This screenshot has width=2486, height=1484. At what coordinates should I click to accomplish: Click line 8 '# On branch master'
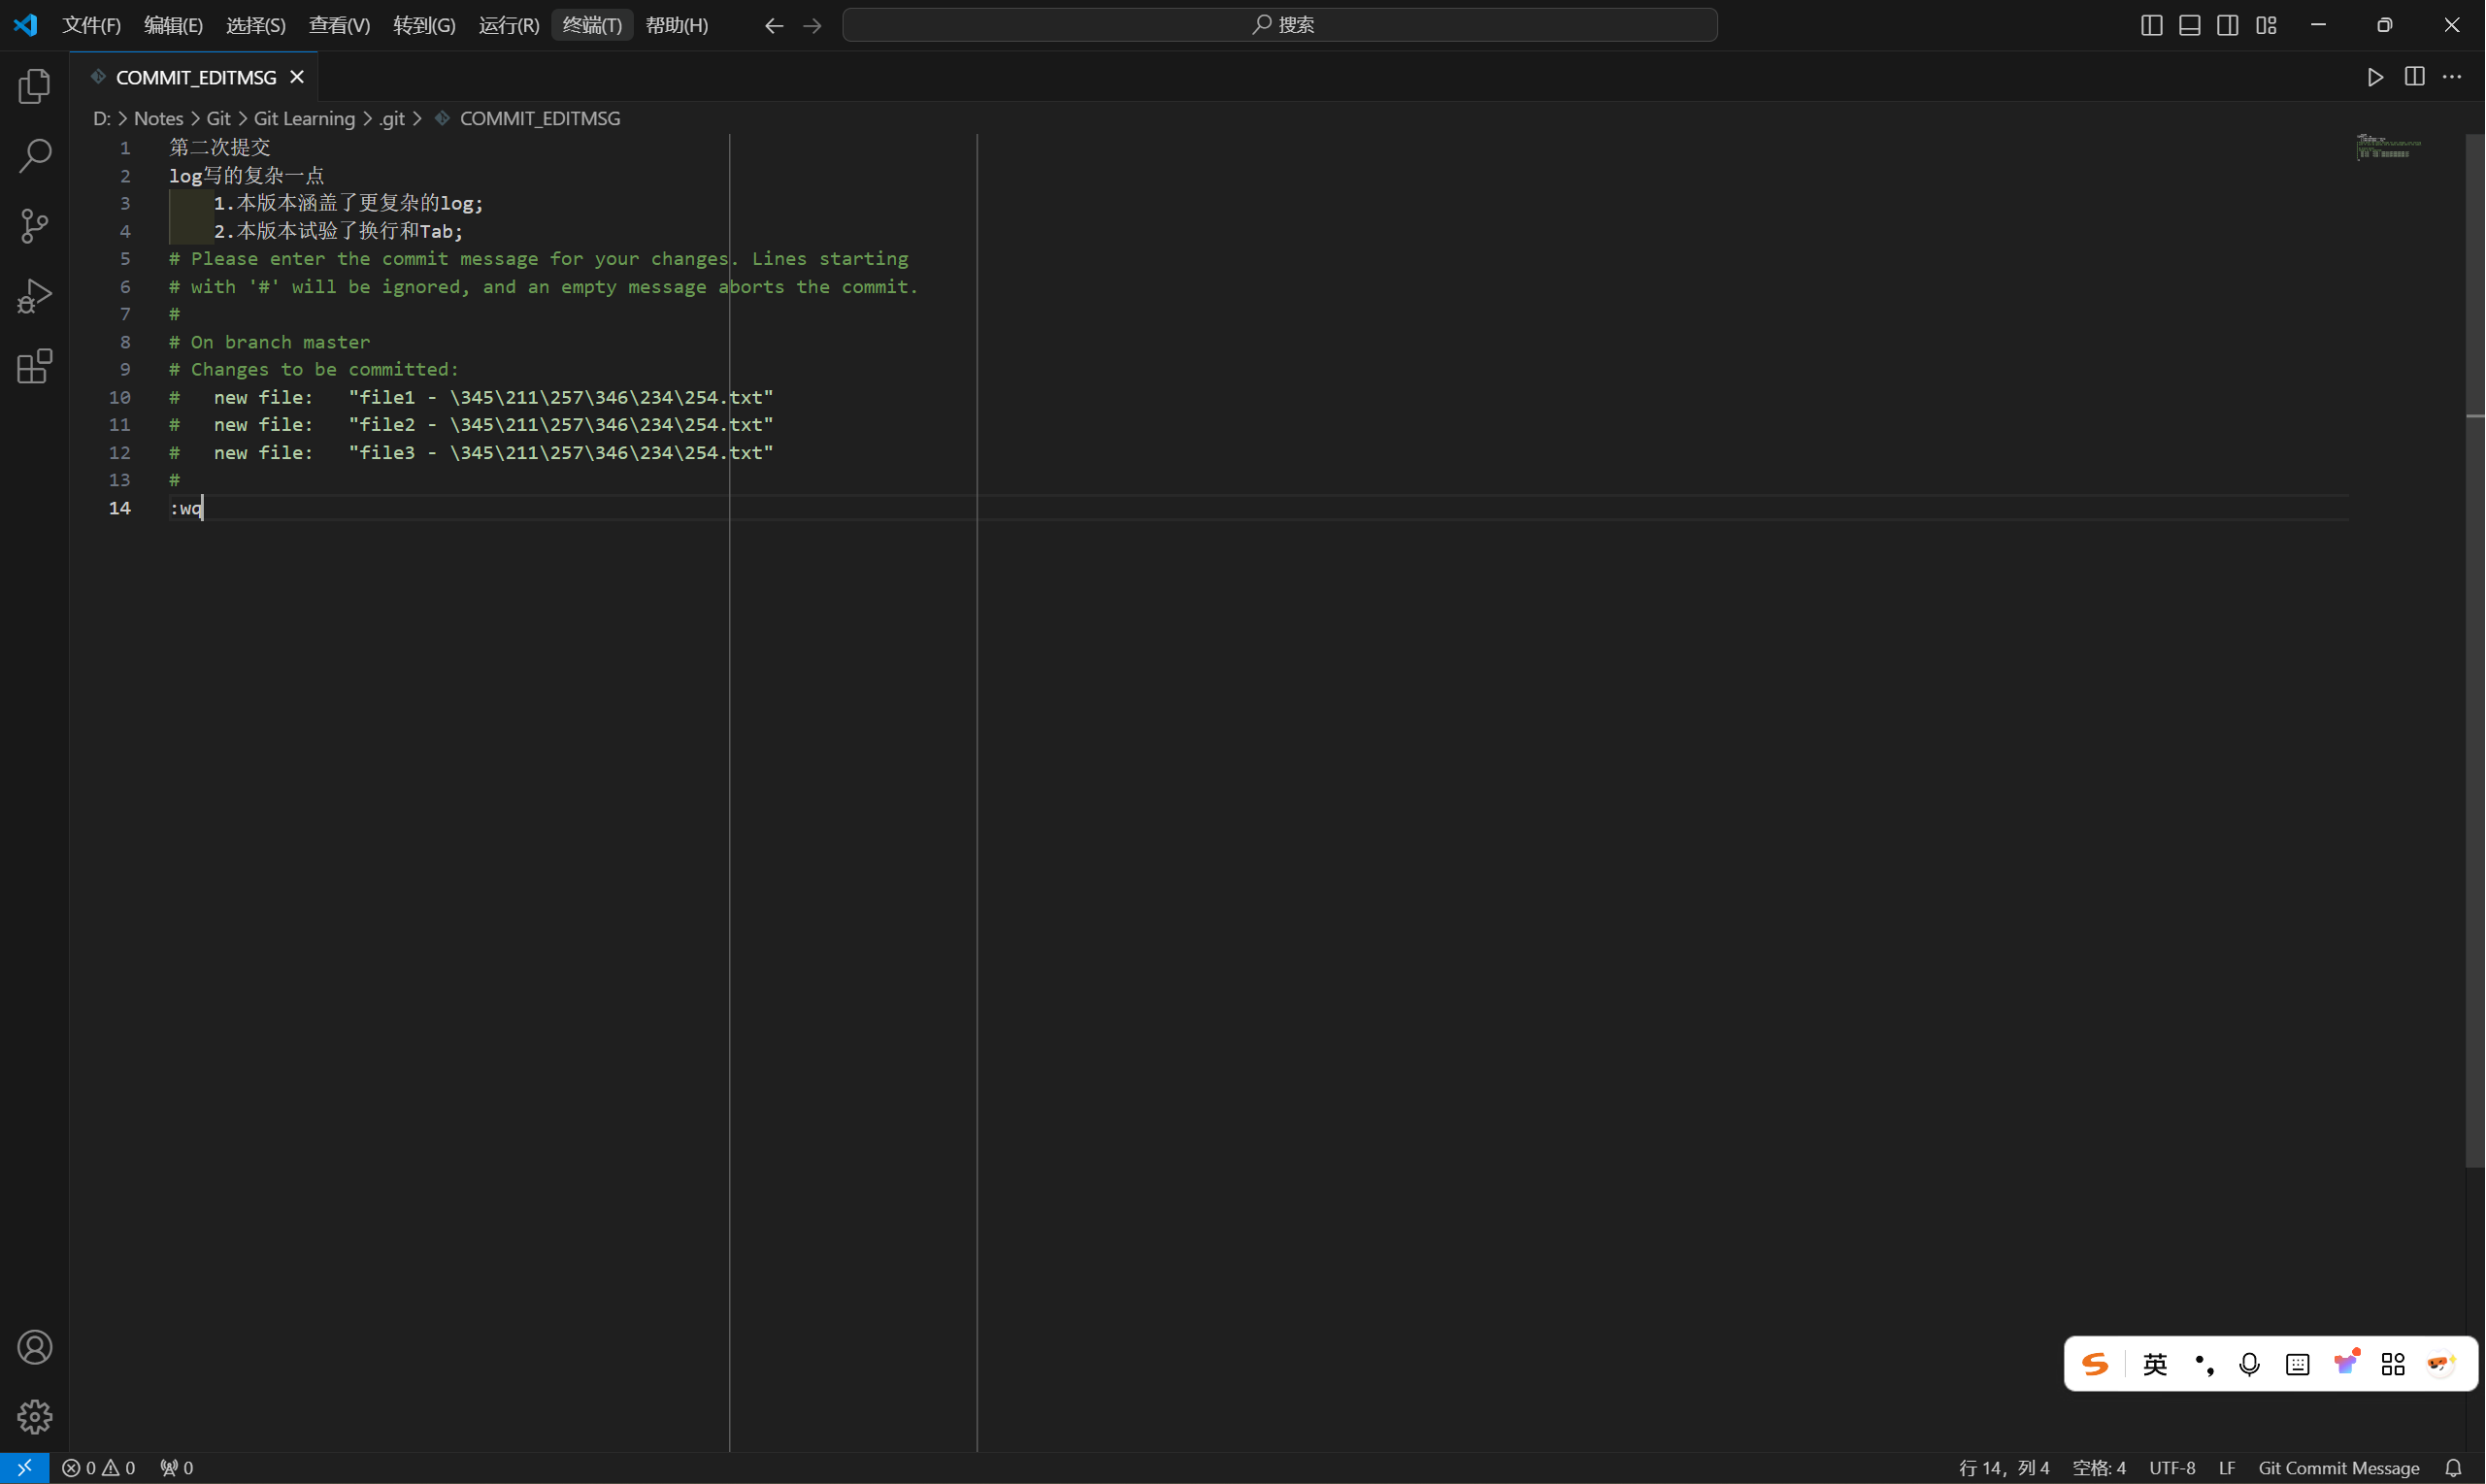pos(269,342)
